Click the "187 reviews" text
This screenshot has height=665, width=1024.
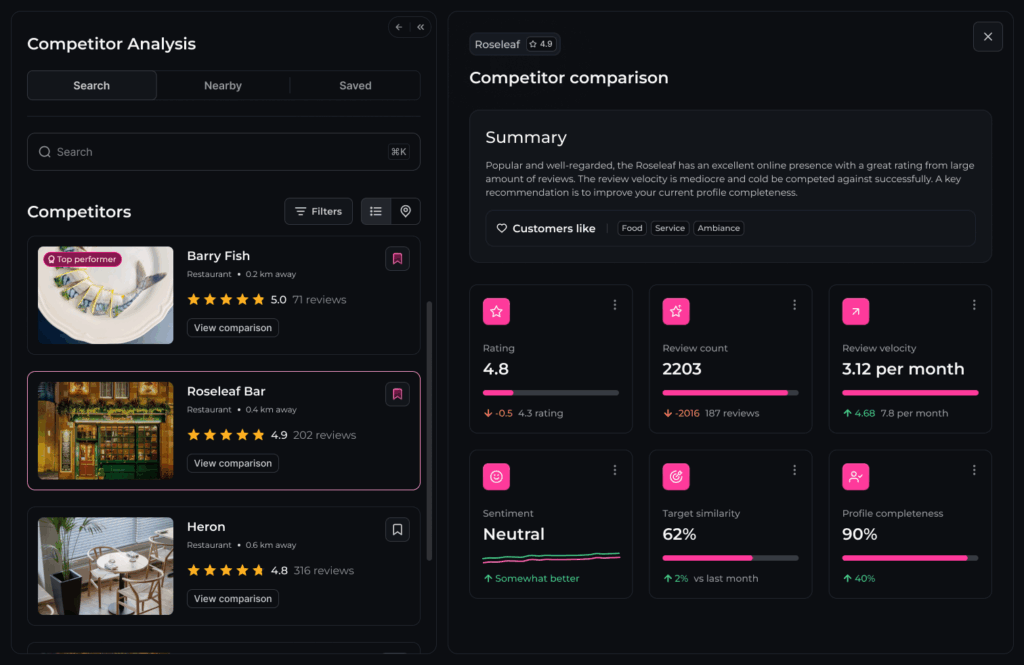(x=732, y=414)
